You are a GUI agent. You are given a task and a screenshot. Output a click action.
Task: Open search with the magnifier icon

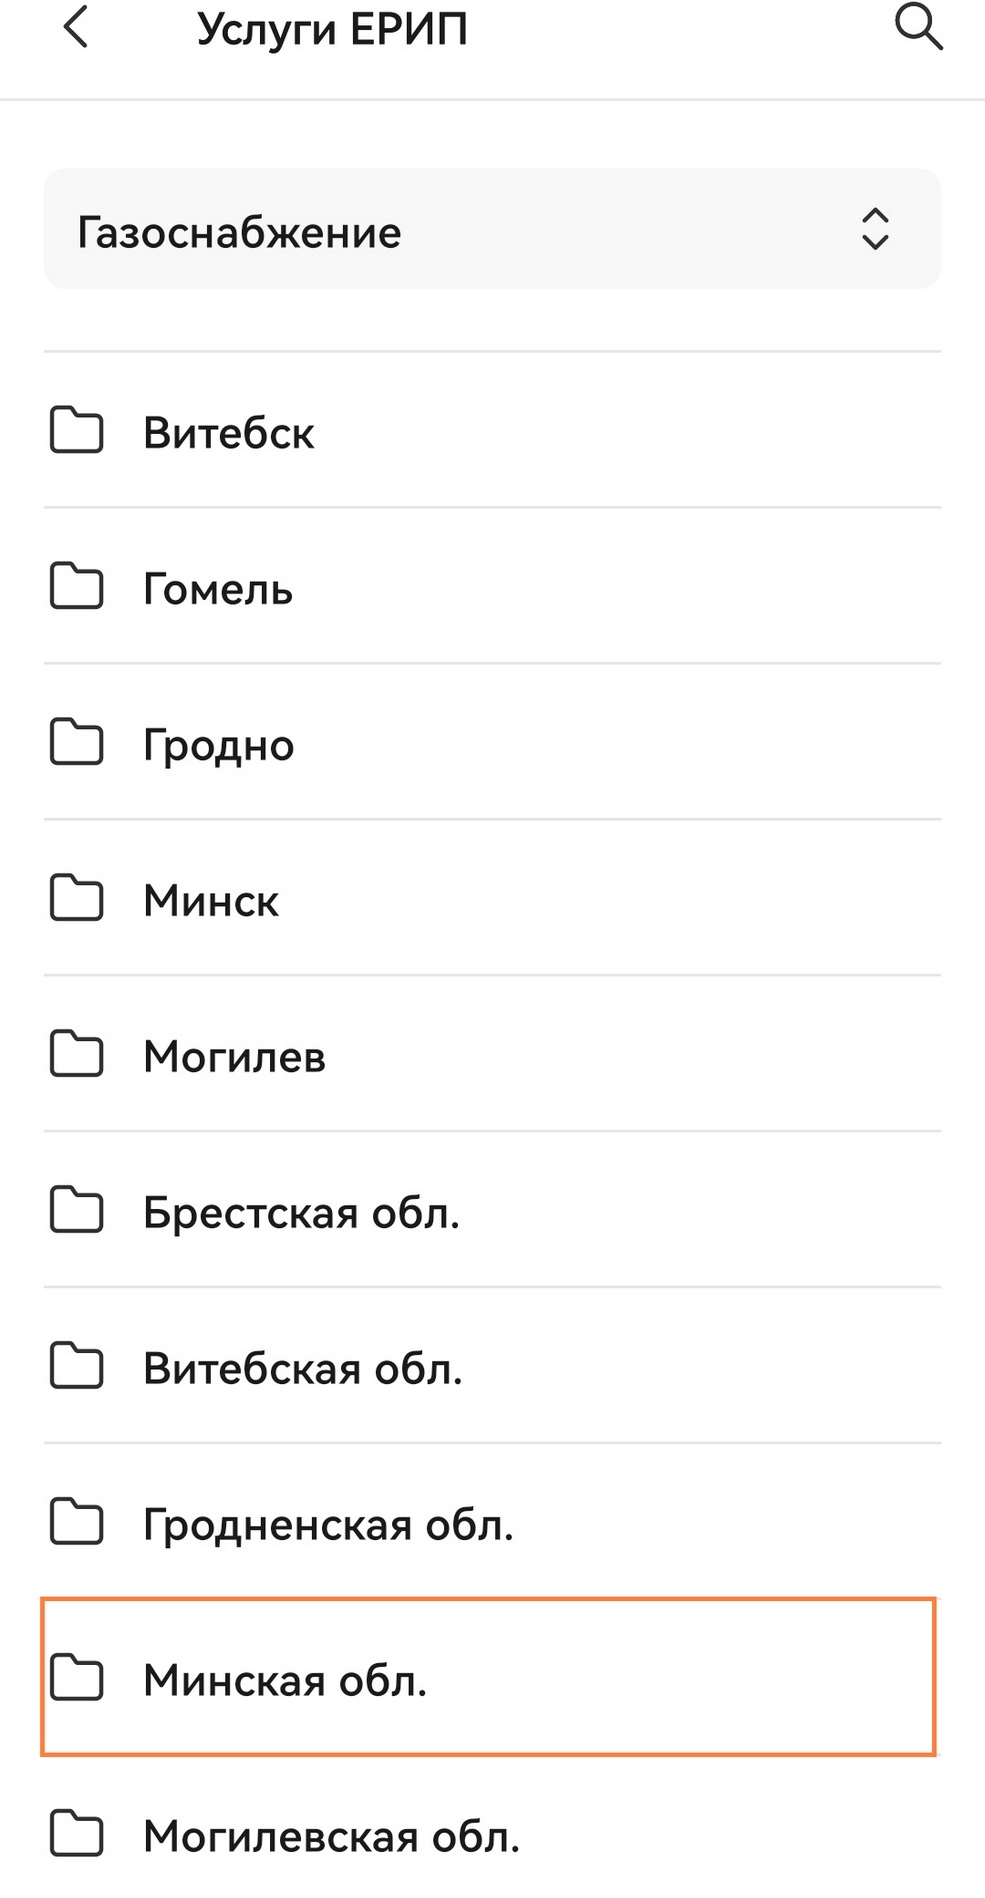coord(918,27)
